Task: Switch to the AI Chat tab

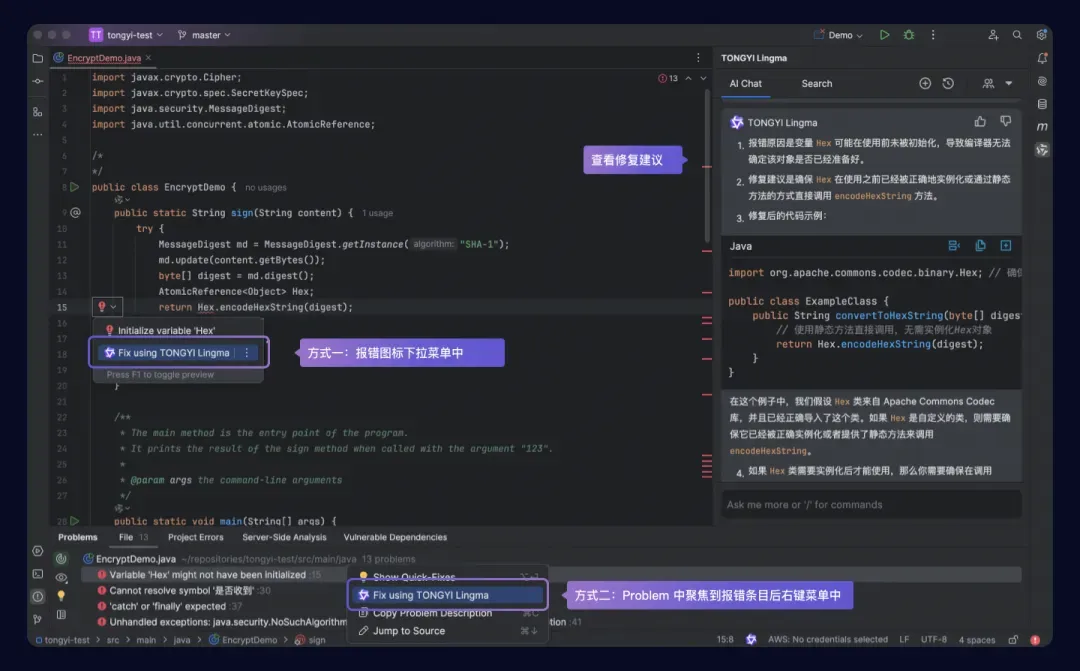Action: pos(745,83)
